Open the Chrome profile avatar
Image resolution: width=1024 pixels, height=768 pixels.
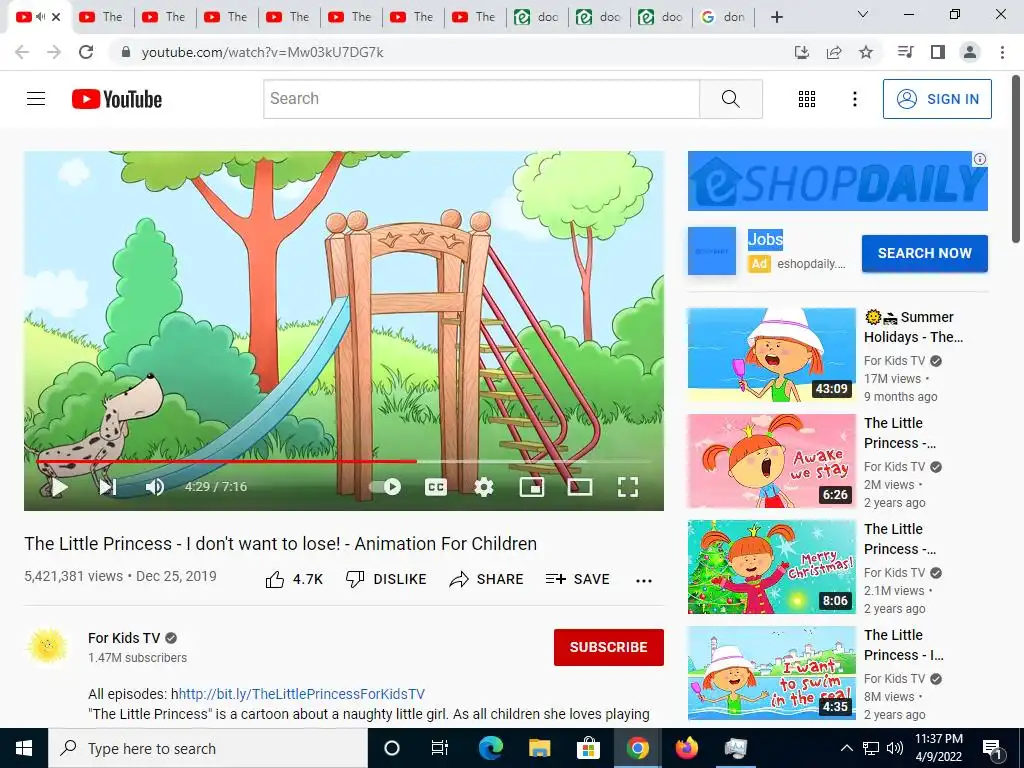[x=970, y=52]
